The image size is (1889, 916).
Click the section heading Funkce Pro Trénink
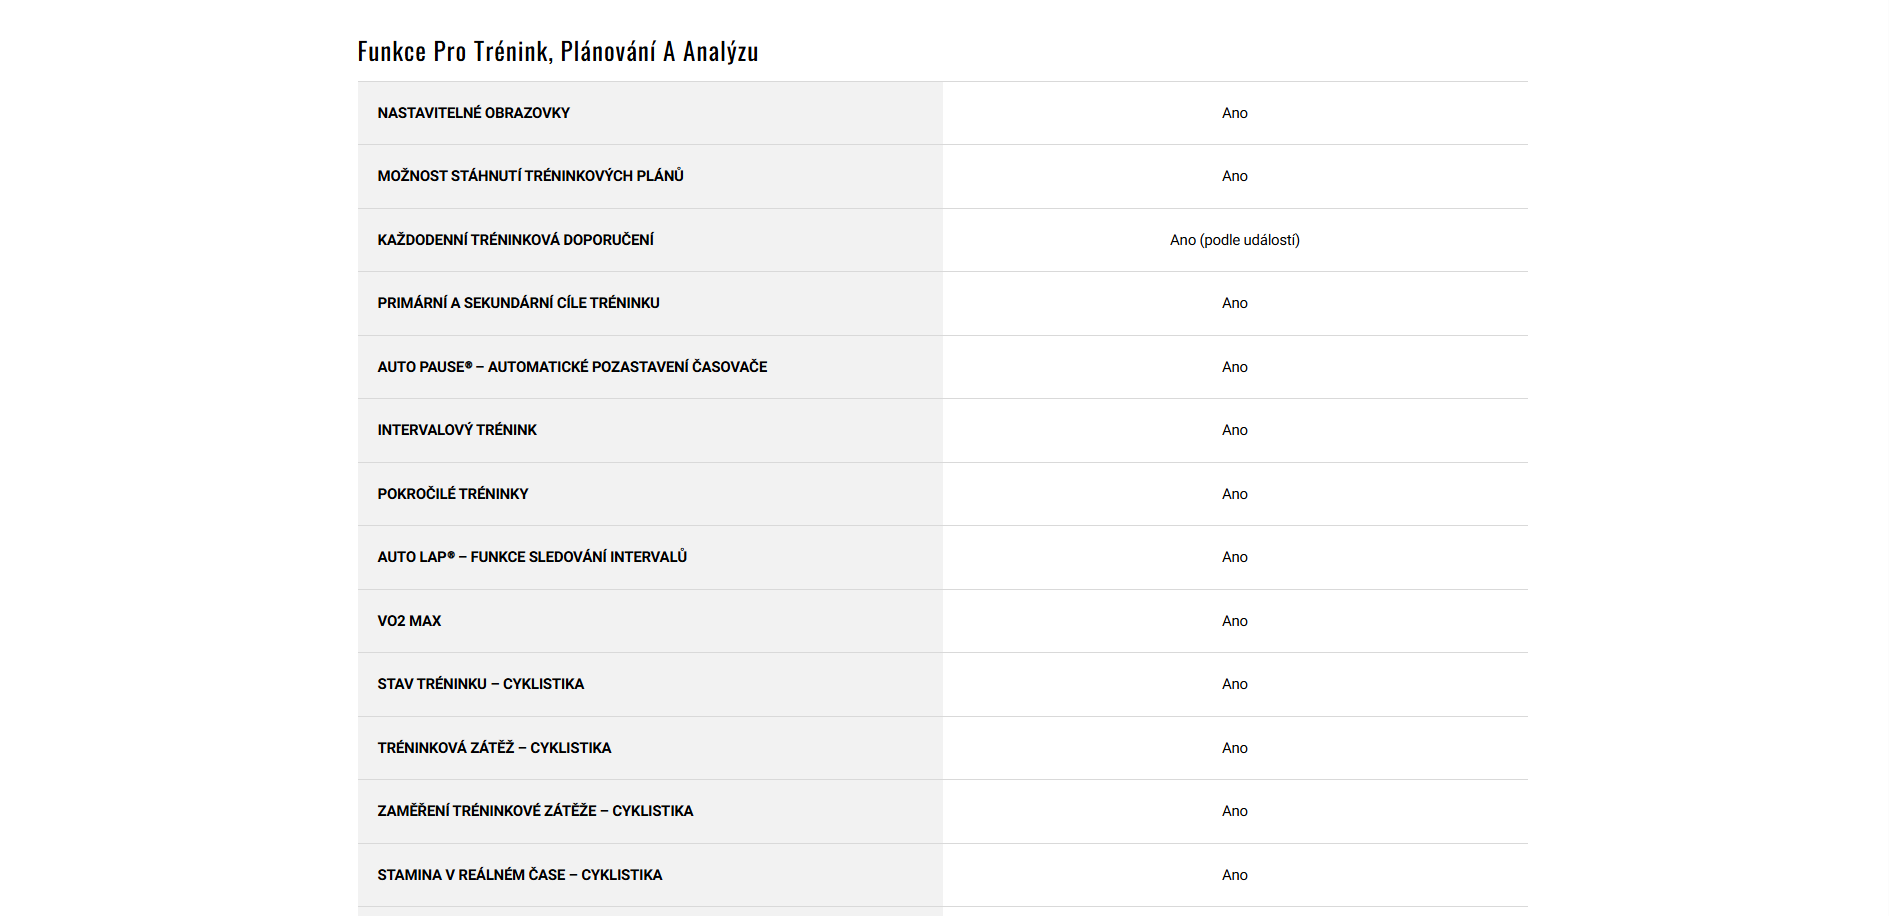coord(557,51)
